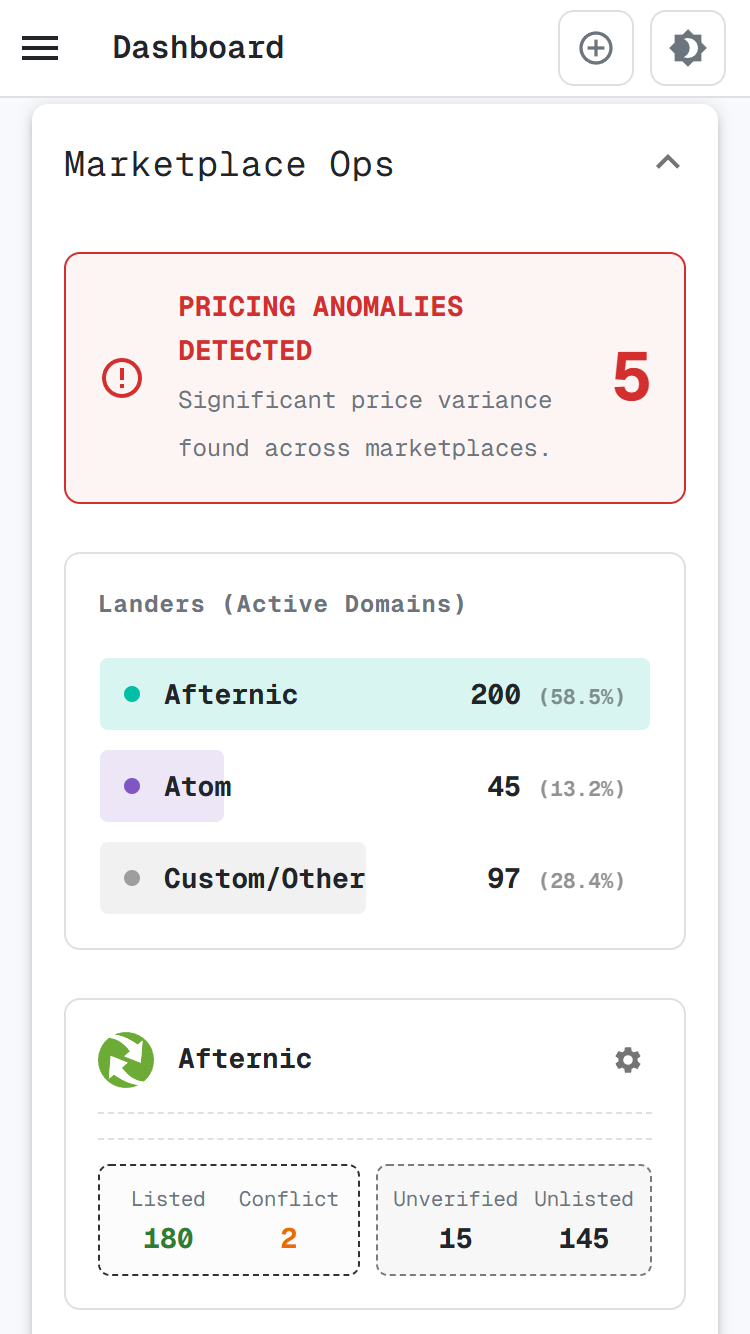
Task: Click the pricing anomalies warning icon
Action: (x=122, y=377)
